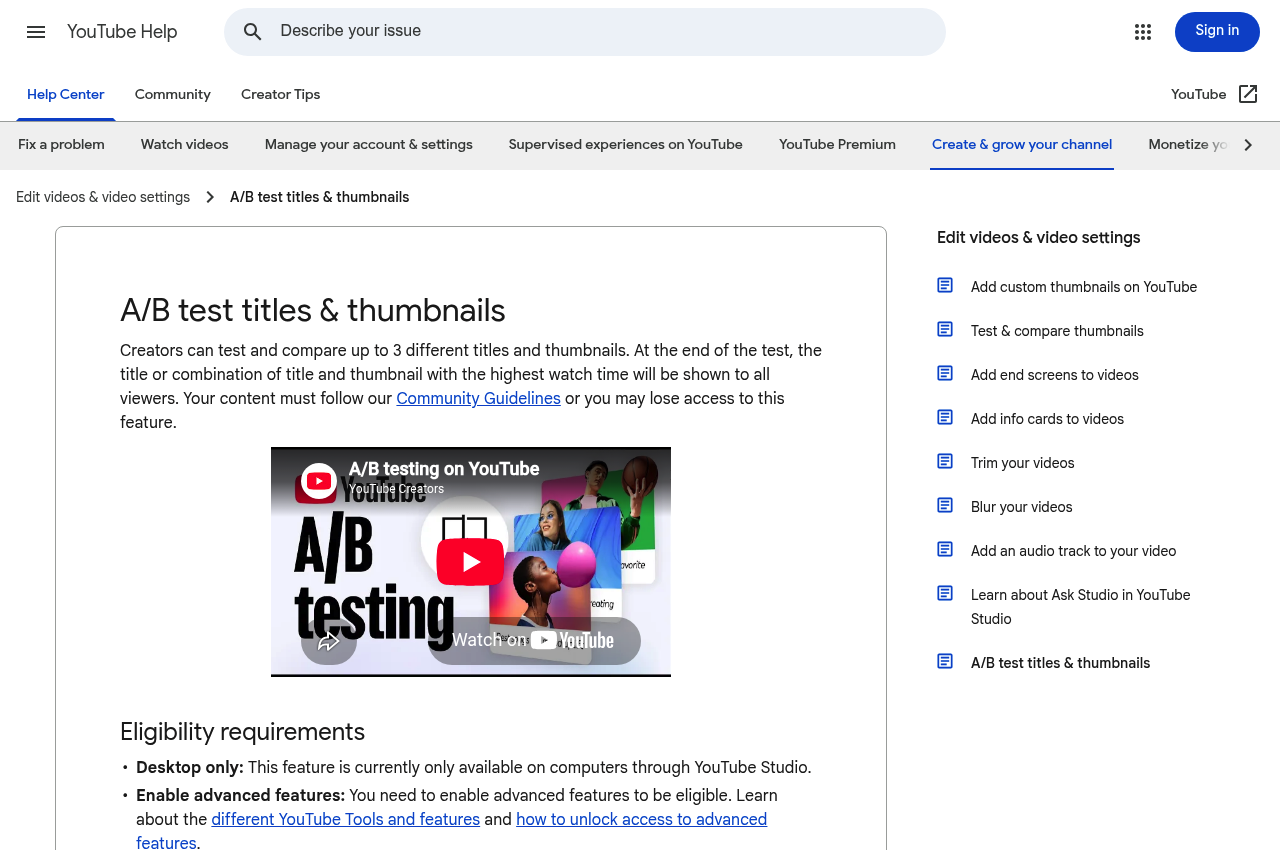Open different YouTube Tools and features link
This screenshot has height=850, width=1280.
346,820
